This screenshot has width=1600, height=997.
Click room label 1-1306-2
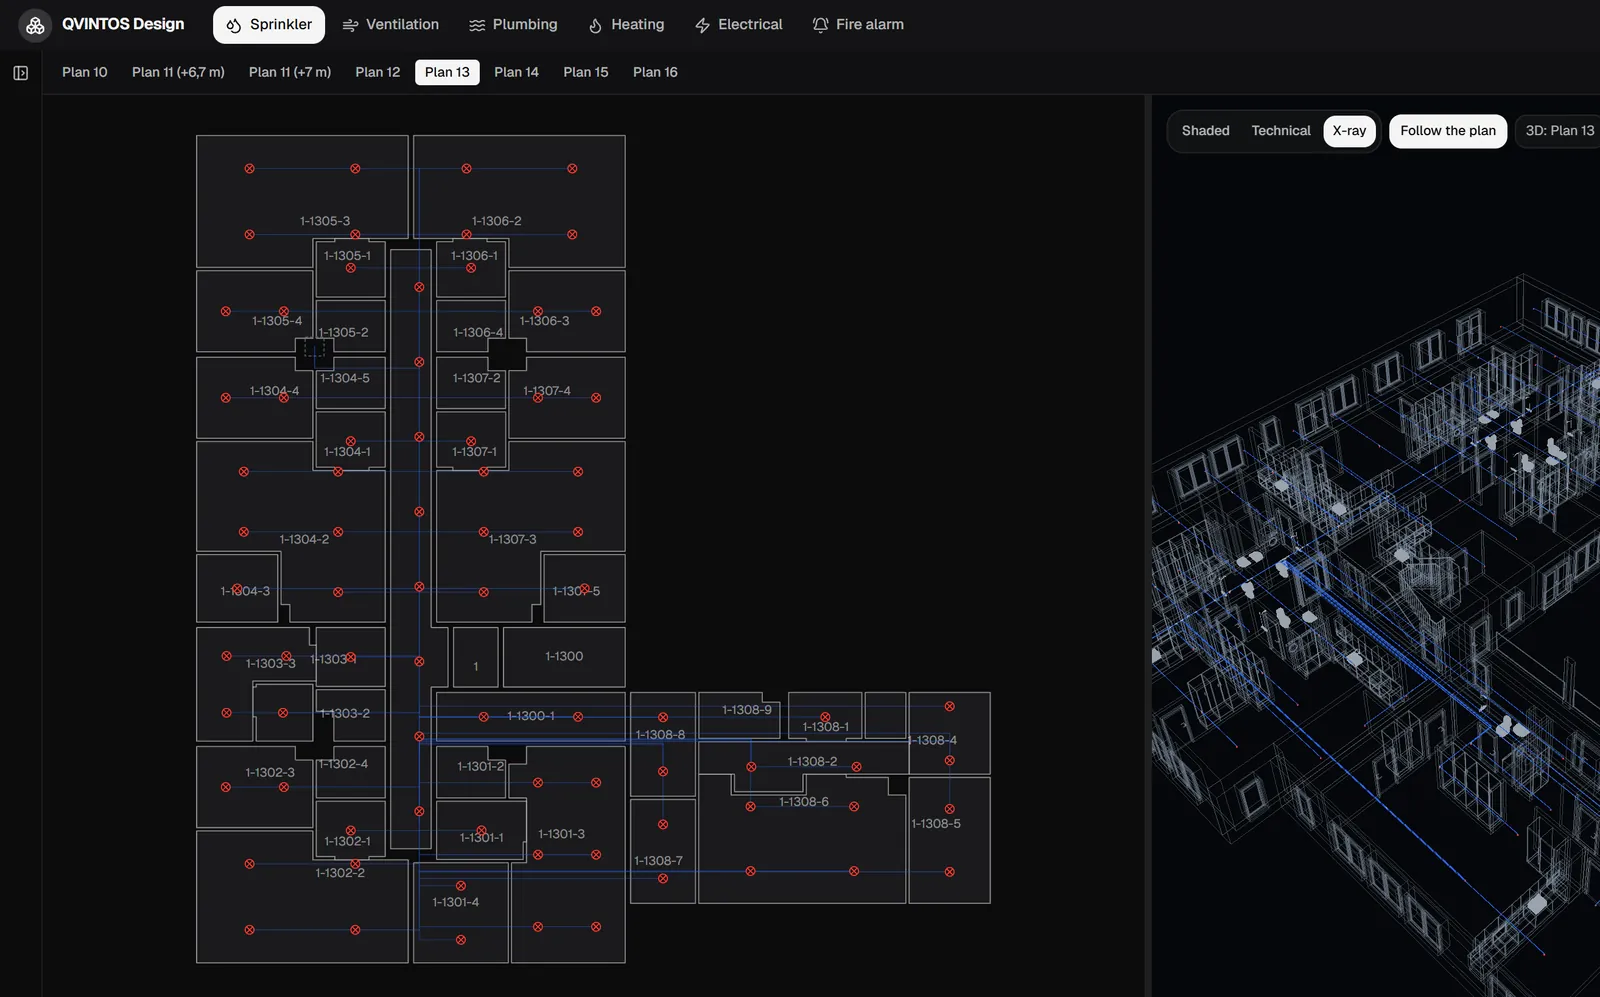pos(497,221)
